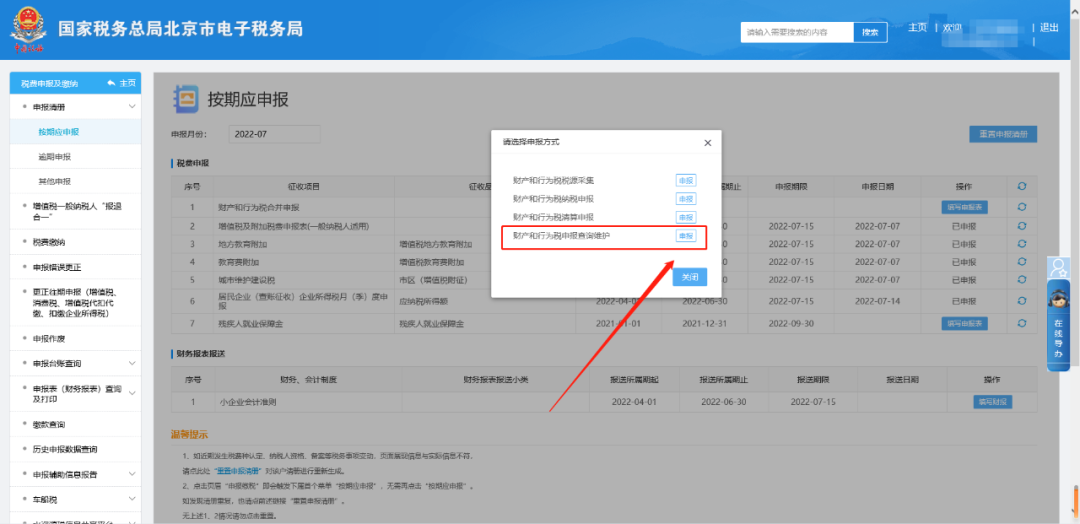Expand the 车船税 sidebar section
Image resolution: width=1080 pixels, height=524 pixels.
pos(132,499)
